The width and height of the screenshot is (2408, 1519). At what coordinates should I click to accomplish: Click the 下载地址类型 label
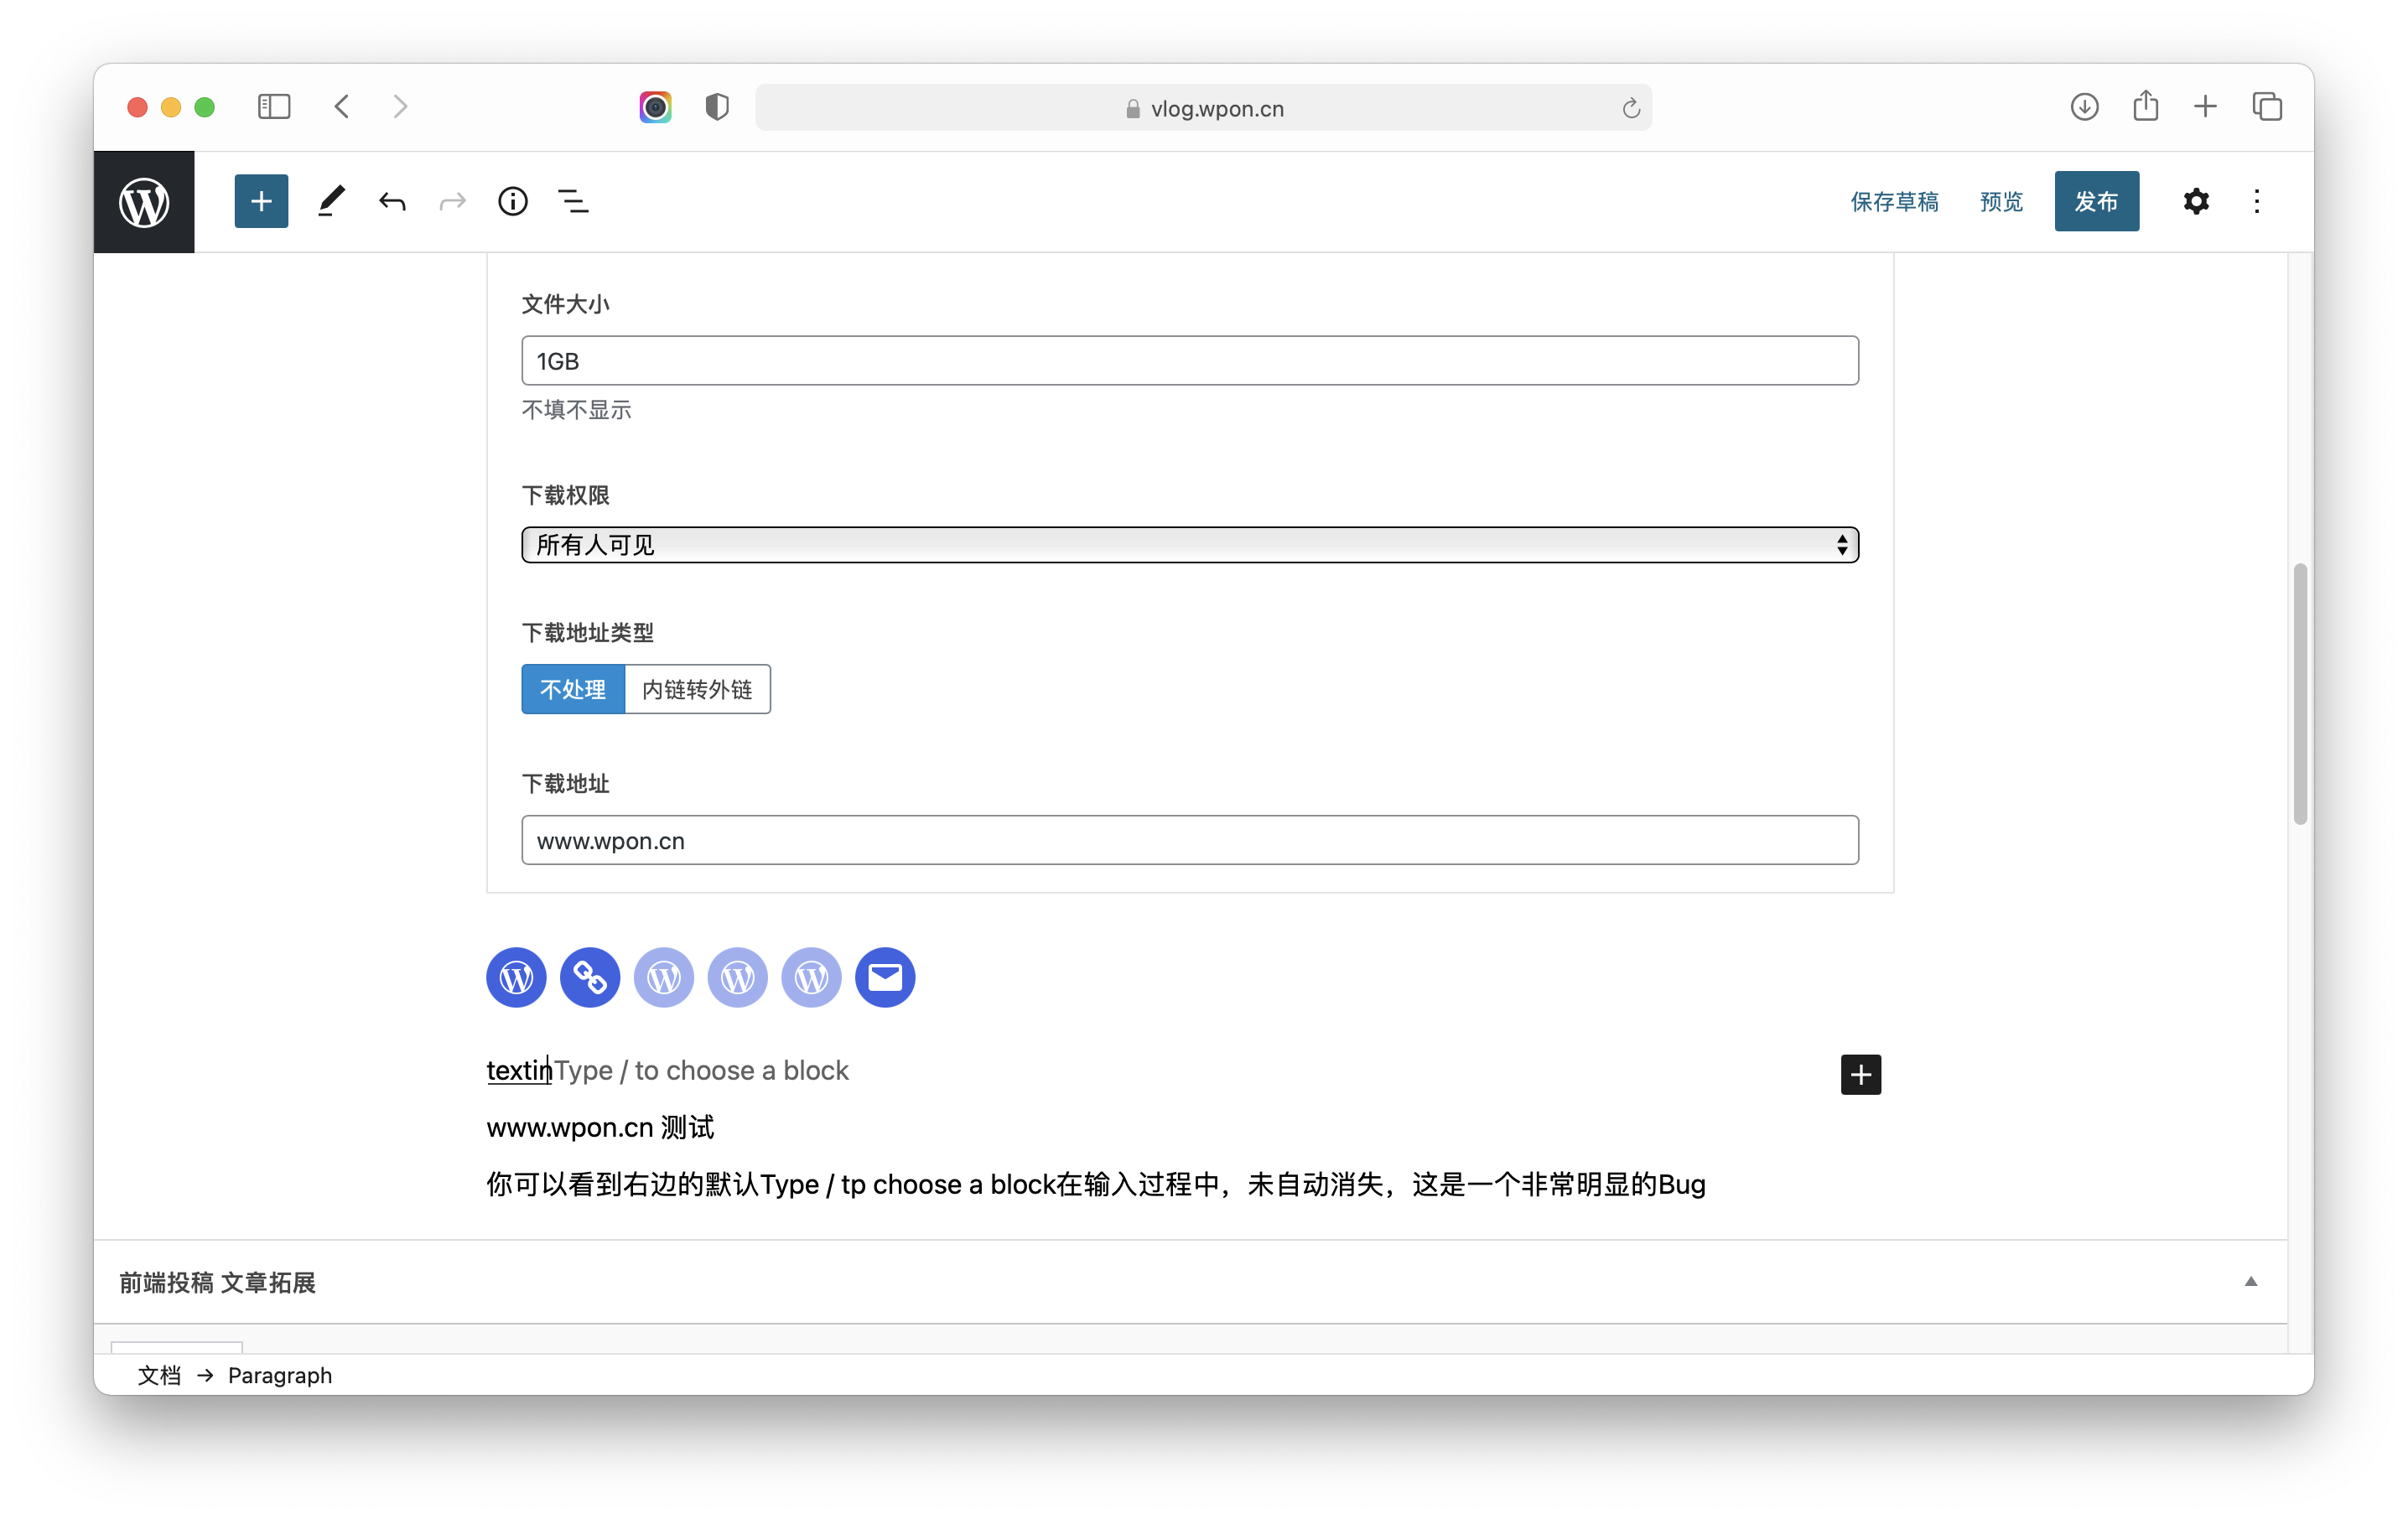(587, 633)
